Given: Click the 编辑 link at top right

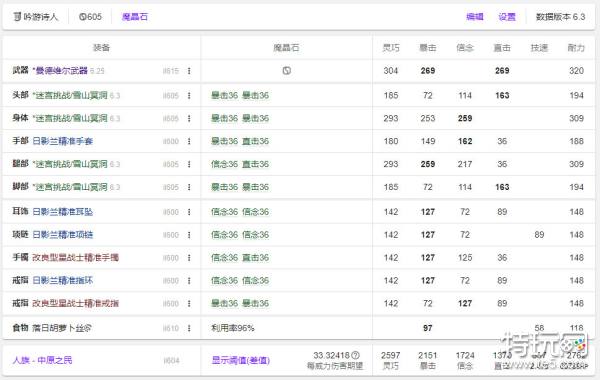Looking at the screenshot, I should (475, 17).
